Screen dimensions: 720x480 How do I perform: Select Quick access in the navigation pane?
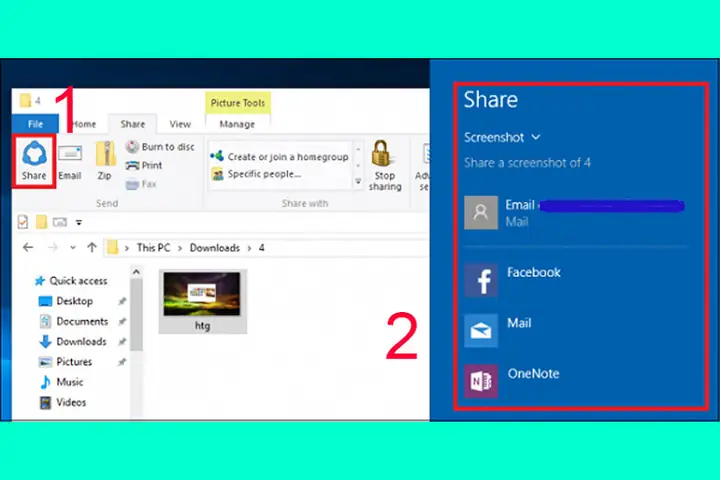[x=72, y=281]
